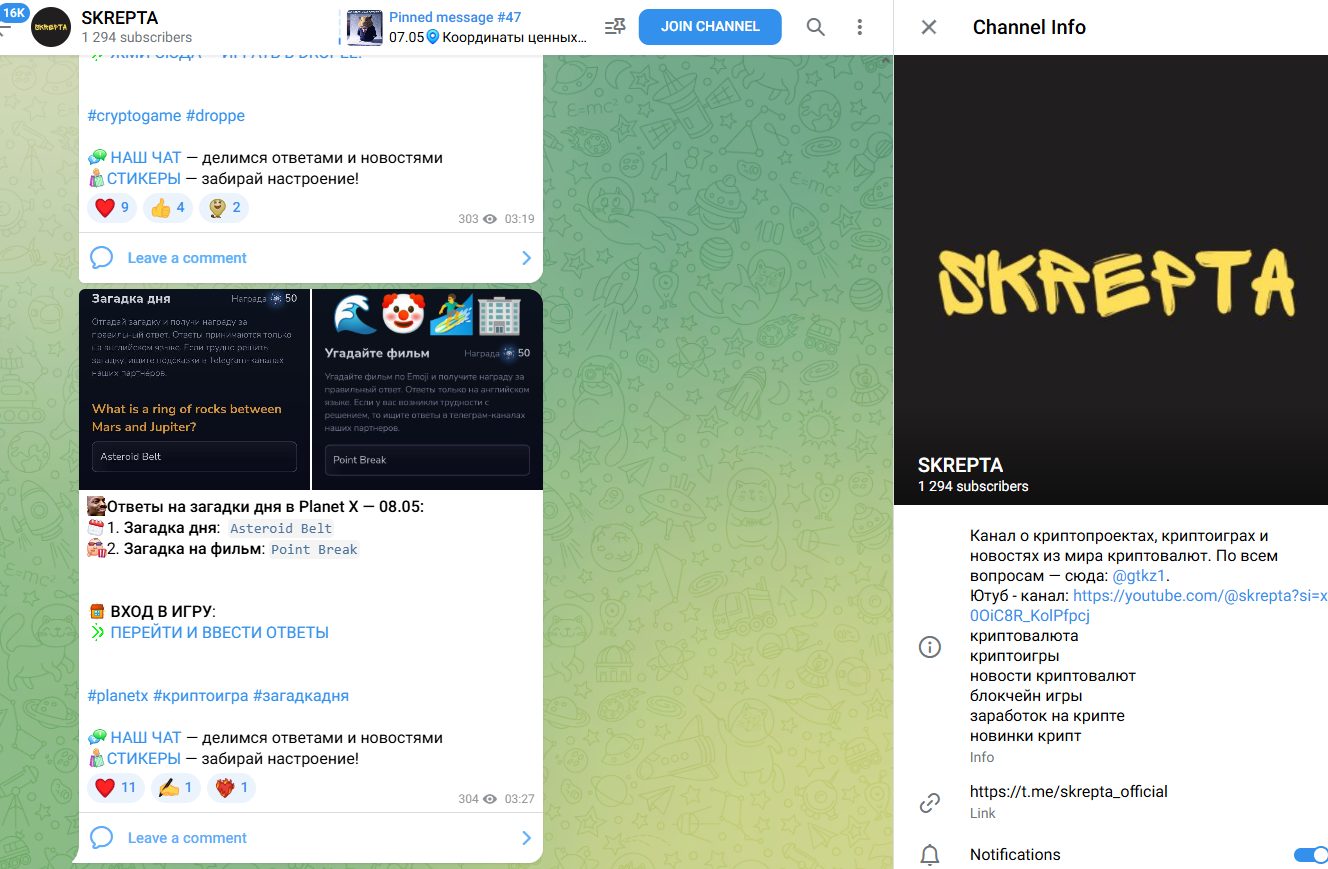This screenshot has width=1328, height=869.
Task: Click the pinned message thumbnail image
Action: pyautogui.click(x=365, y=27)
